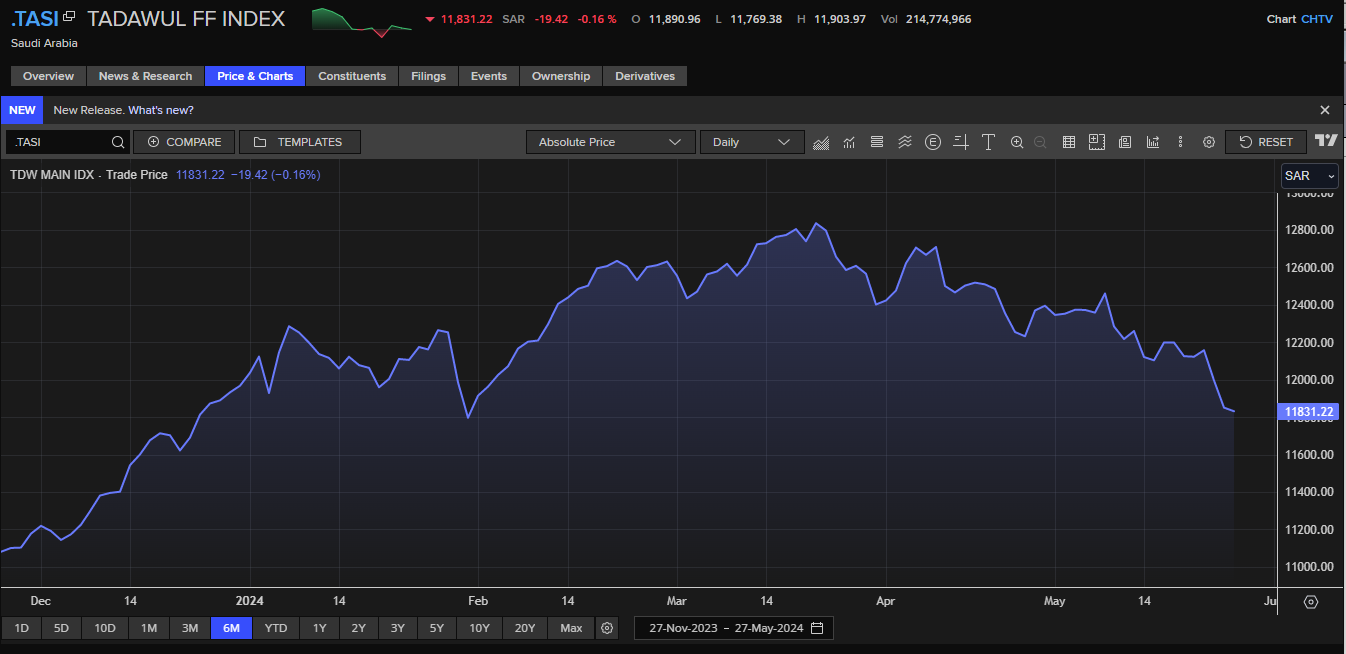Click the .TASI symbol search field
1346x654 pixels.
tap(60, 142)
